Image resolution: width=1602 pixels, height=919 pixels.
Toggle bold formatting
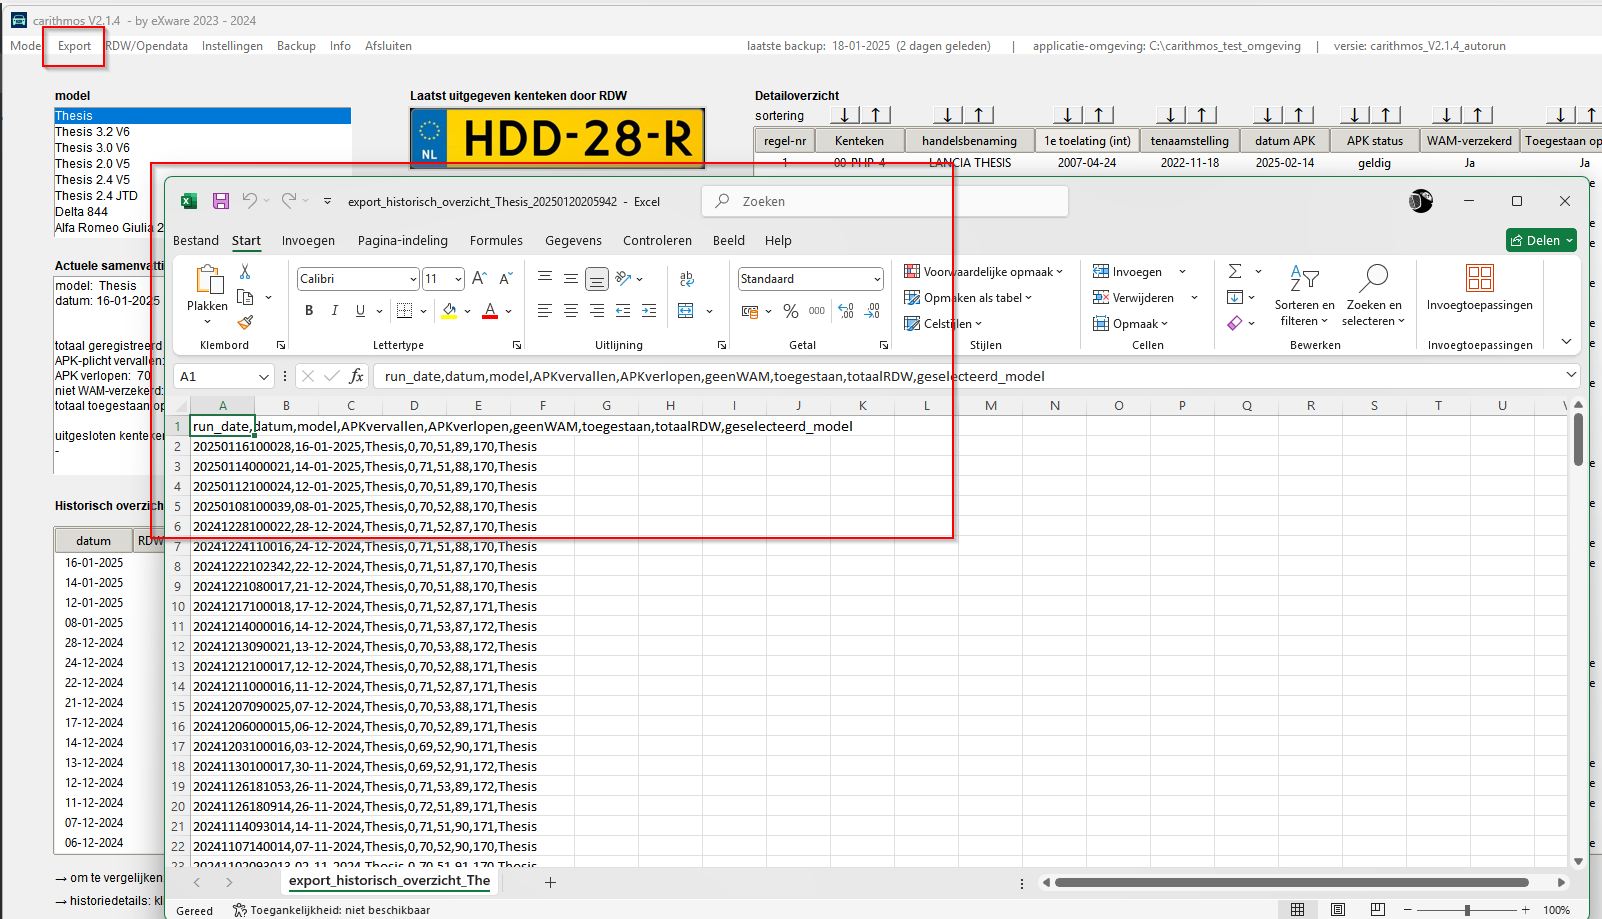click(309, 311)
